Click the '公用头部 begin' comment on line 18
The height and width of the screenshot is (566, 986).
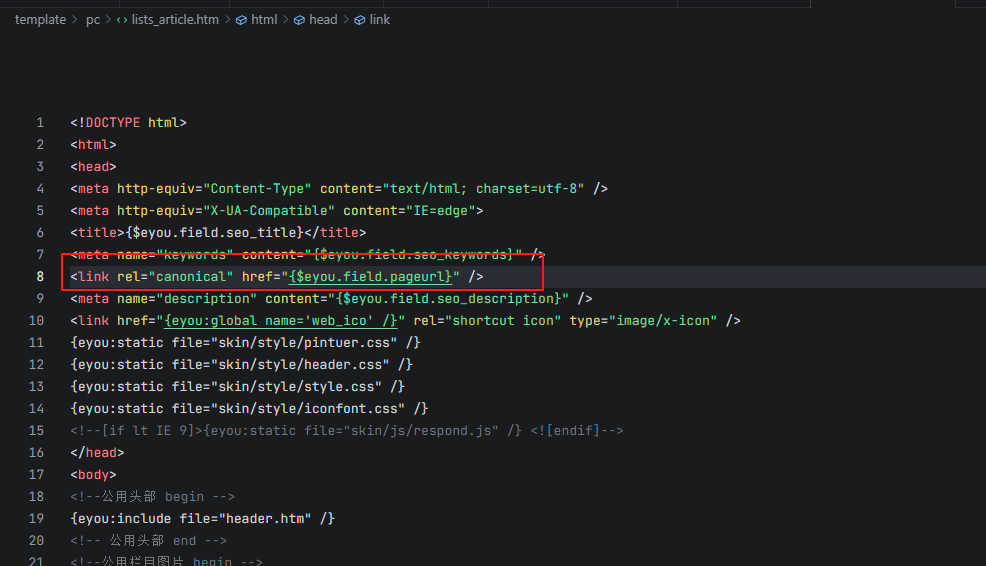tap(152, 497)
